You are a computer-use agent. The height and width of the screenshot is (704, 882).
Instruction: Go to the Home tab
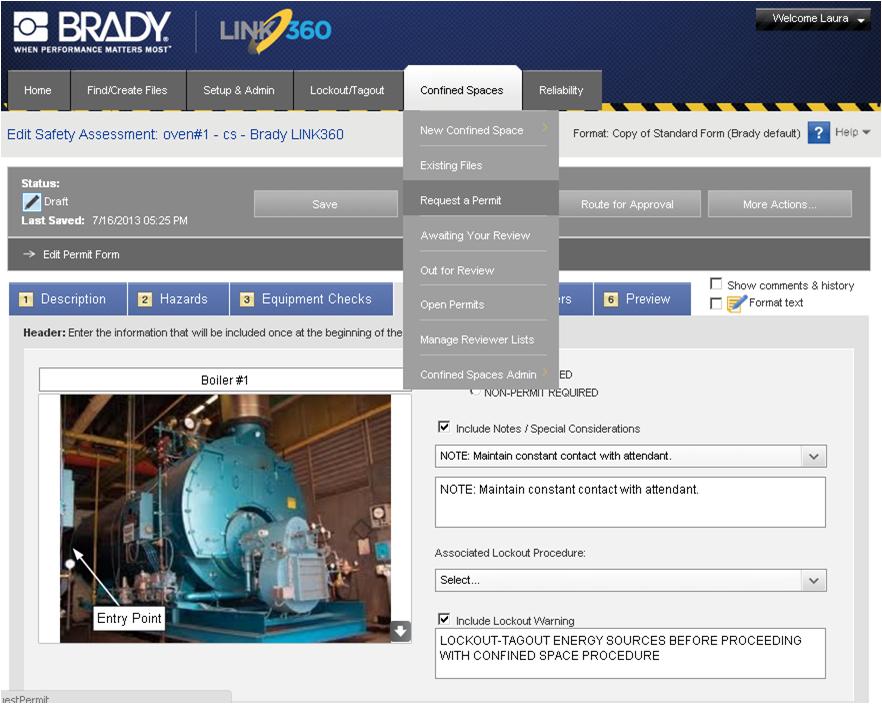tap(38, 90)
